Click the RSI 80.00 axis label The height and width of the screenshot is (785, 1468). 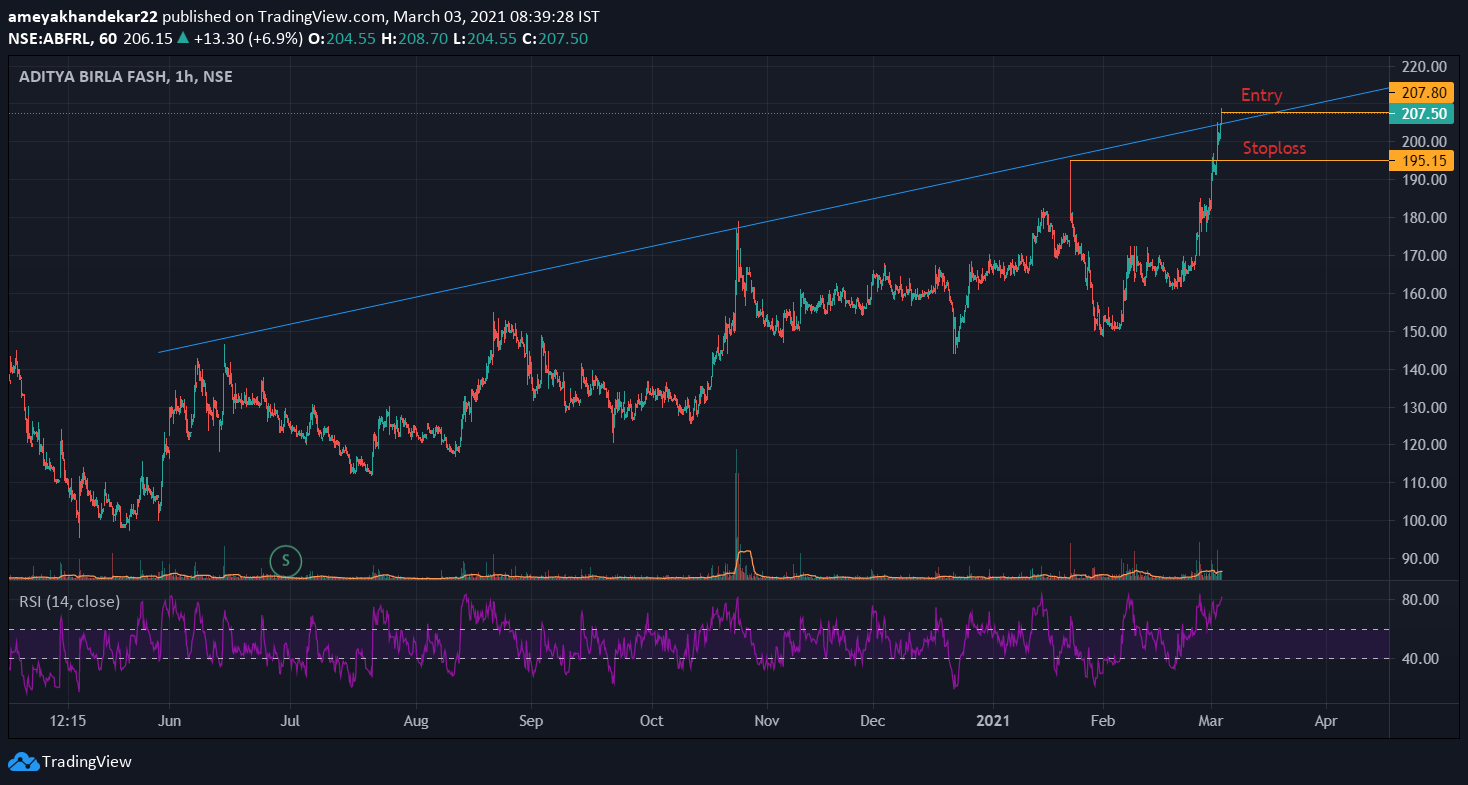[1421, 599]
